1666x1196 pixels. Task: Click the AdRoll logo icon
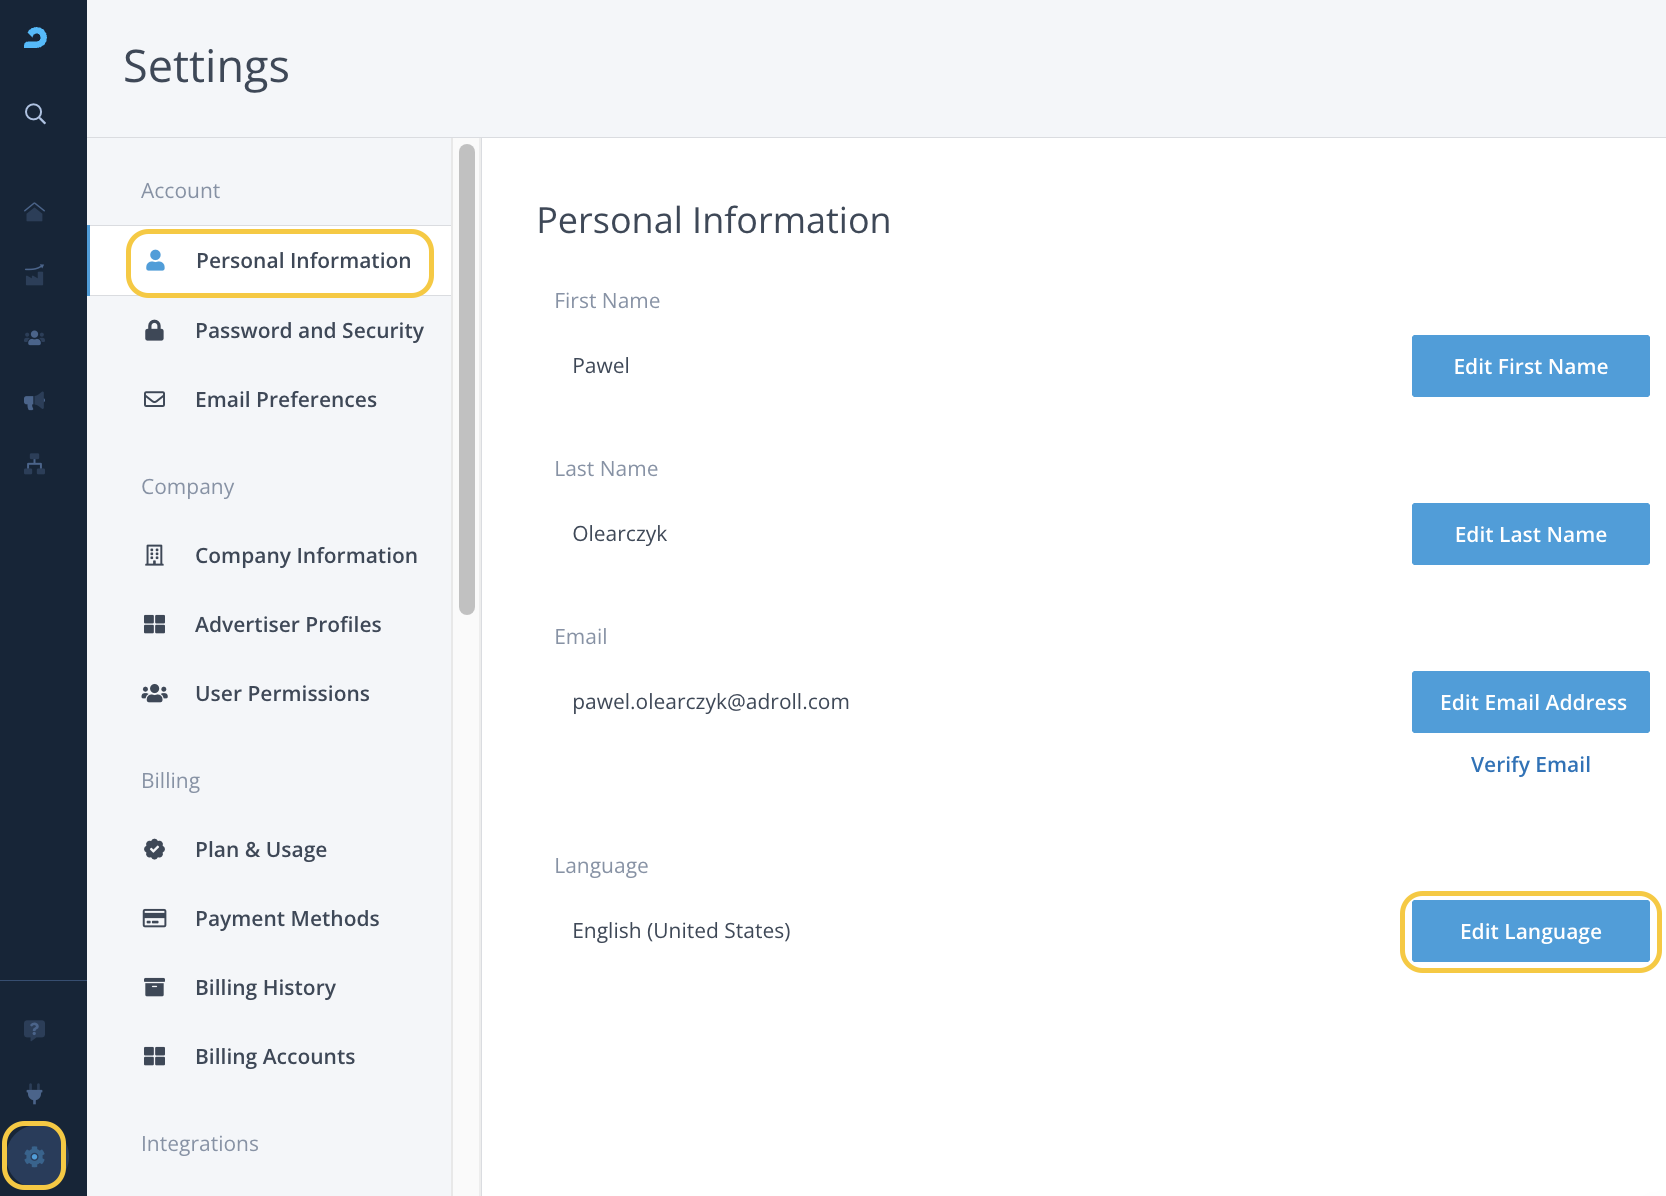[35, 38]
